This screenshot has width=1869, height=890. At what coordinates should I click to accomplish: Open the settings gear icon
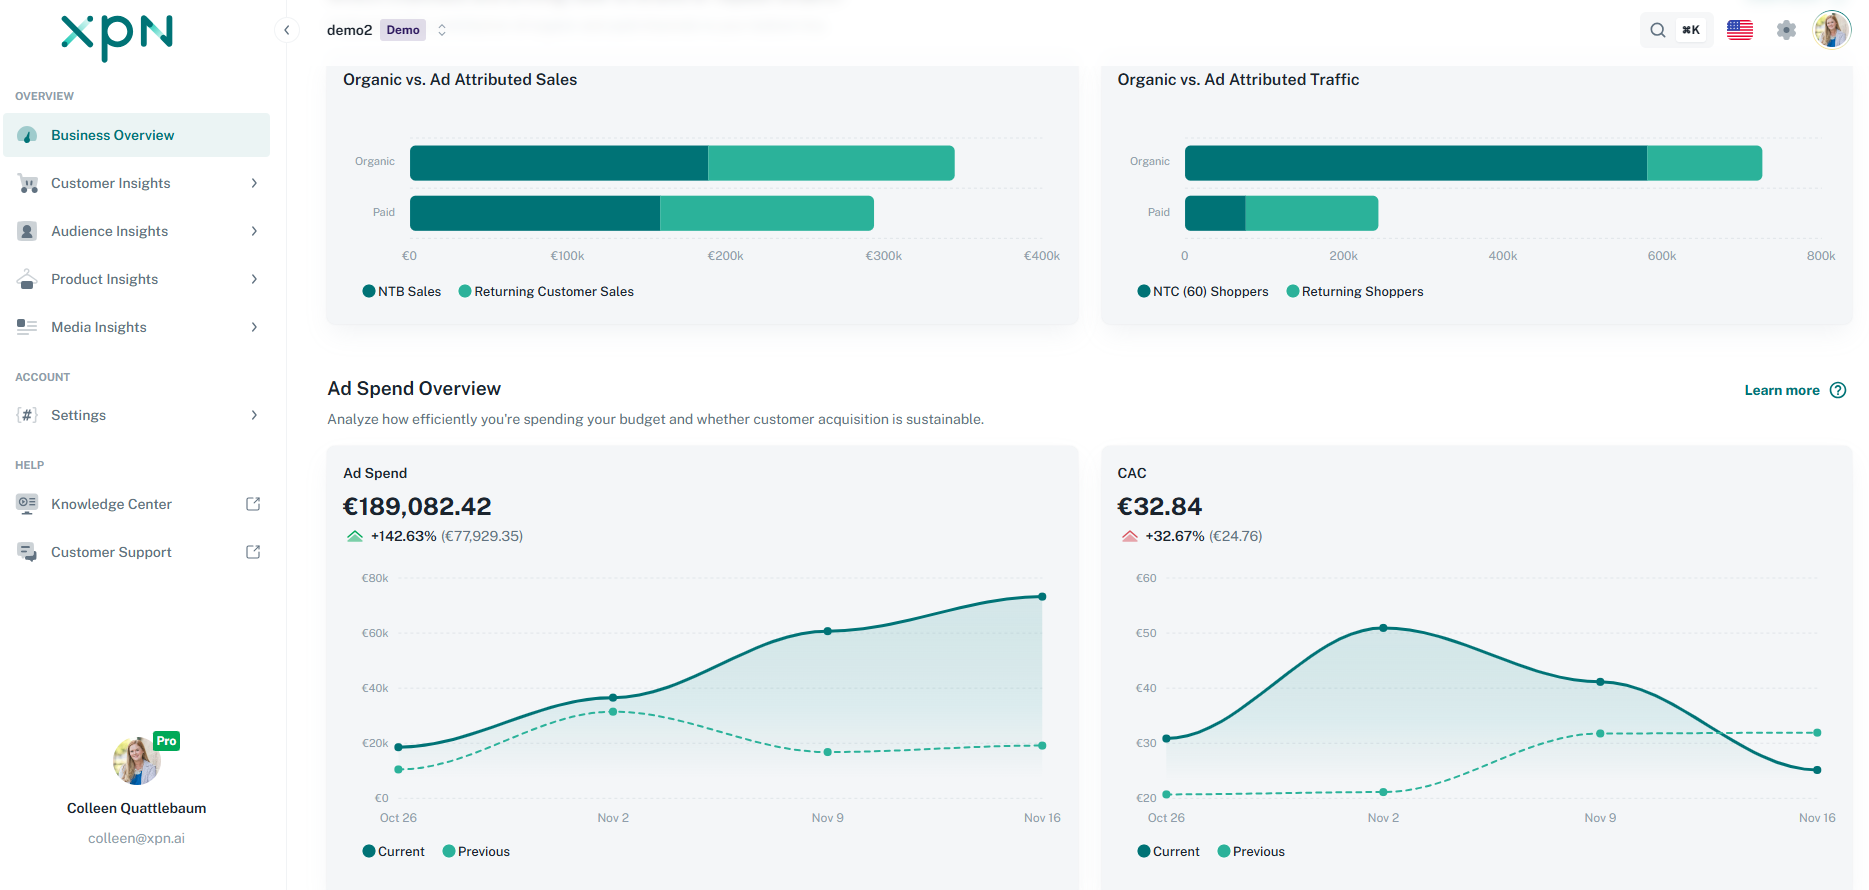1786,30
